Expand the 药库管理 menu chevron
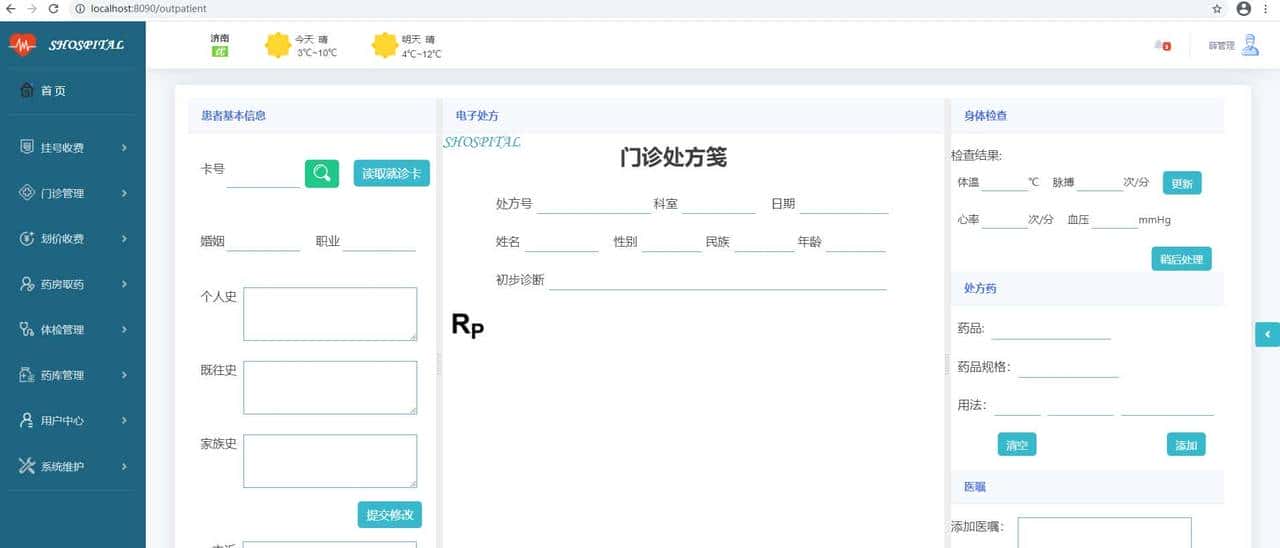 (124, 375)
